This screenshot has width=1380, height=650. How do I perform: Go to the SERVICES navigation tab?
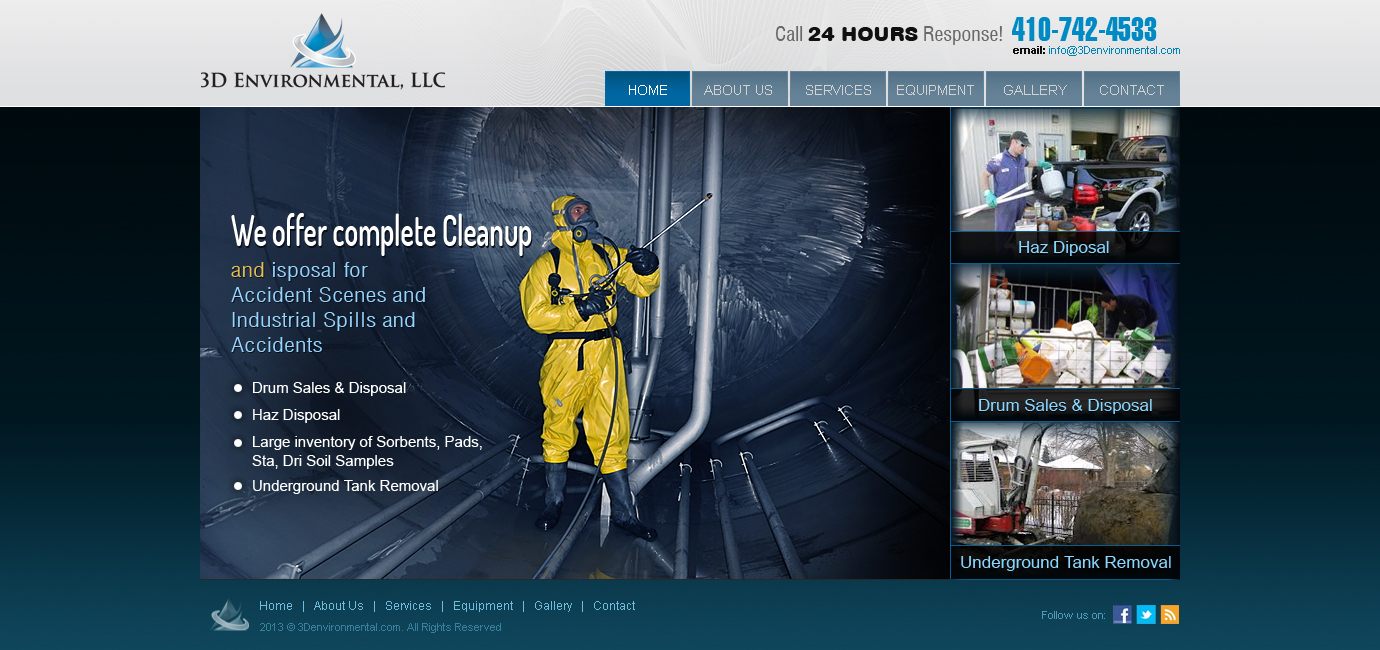tap(838, 89)
